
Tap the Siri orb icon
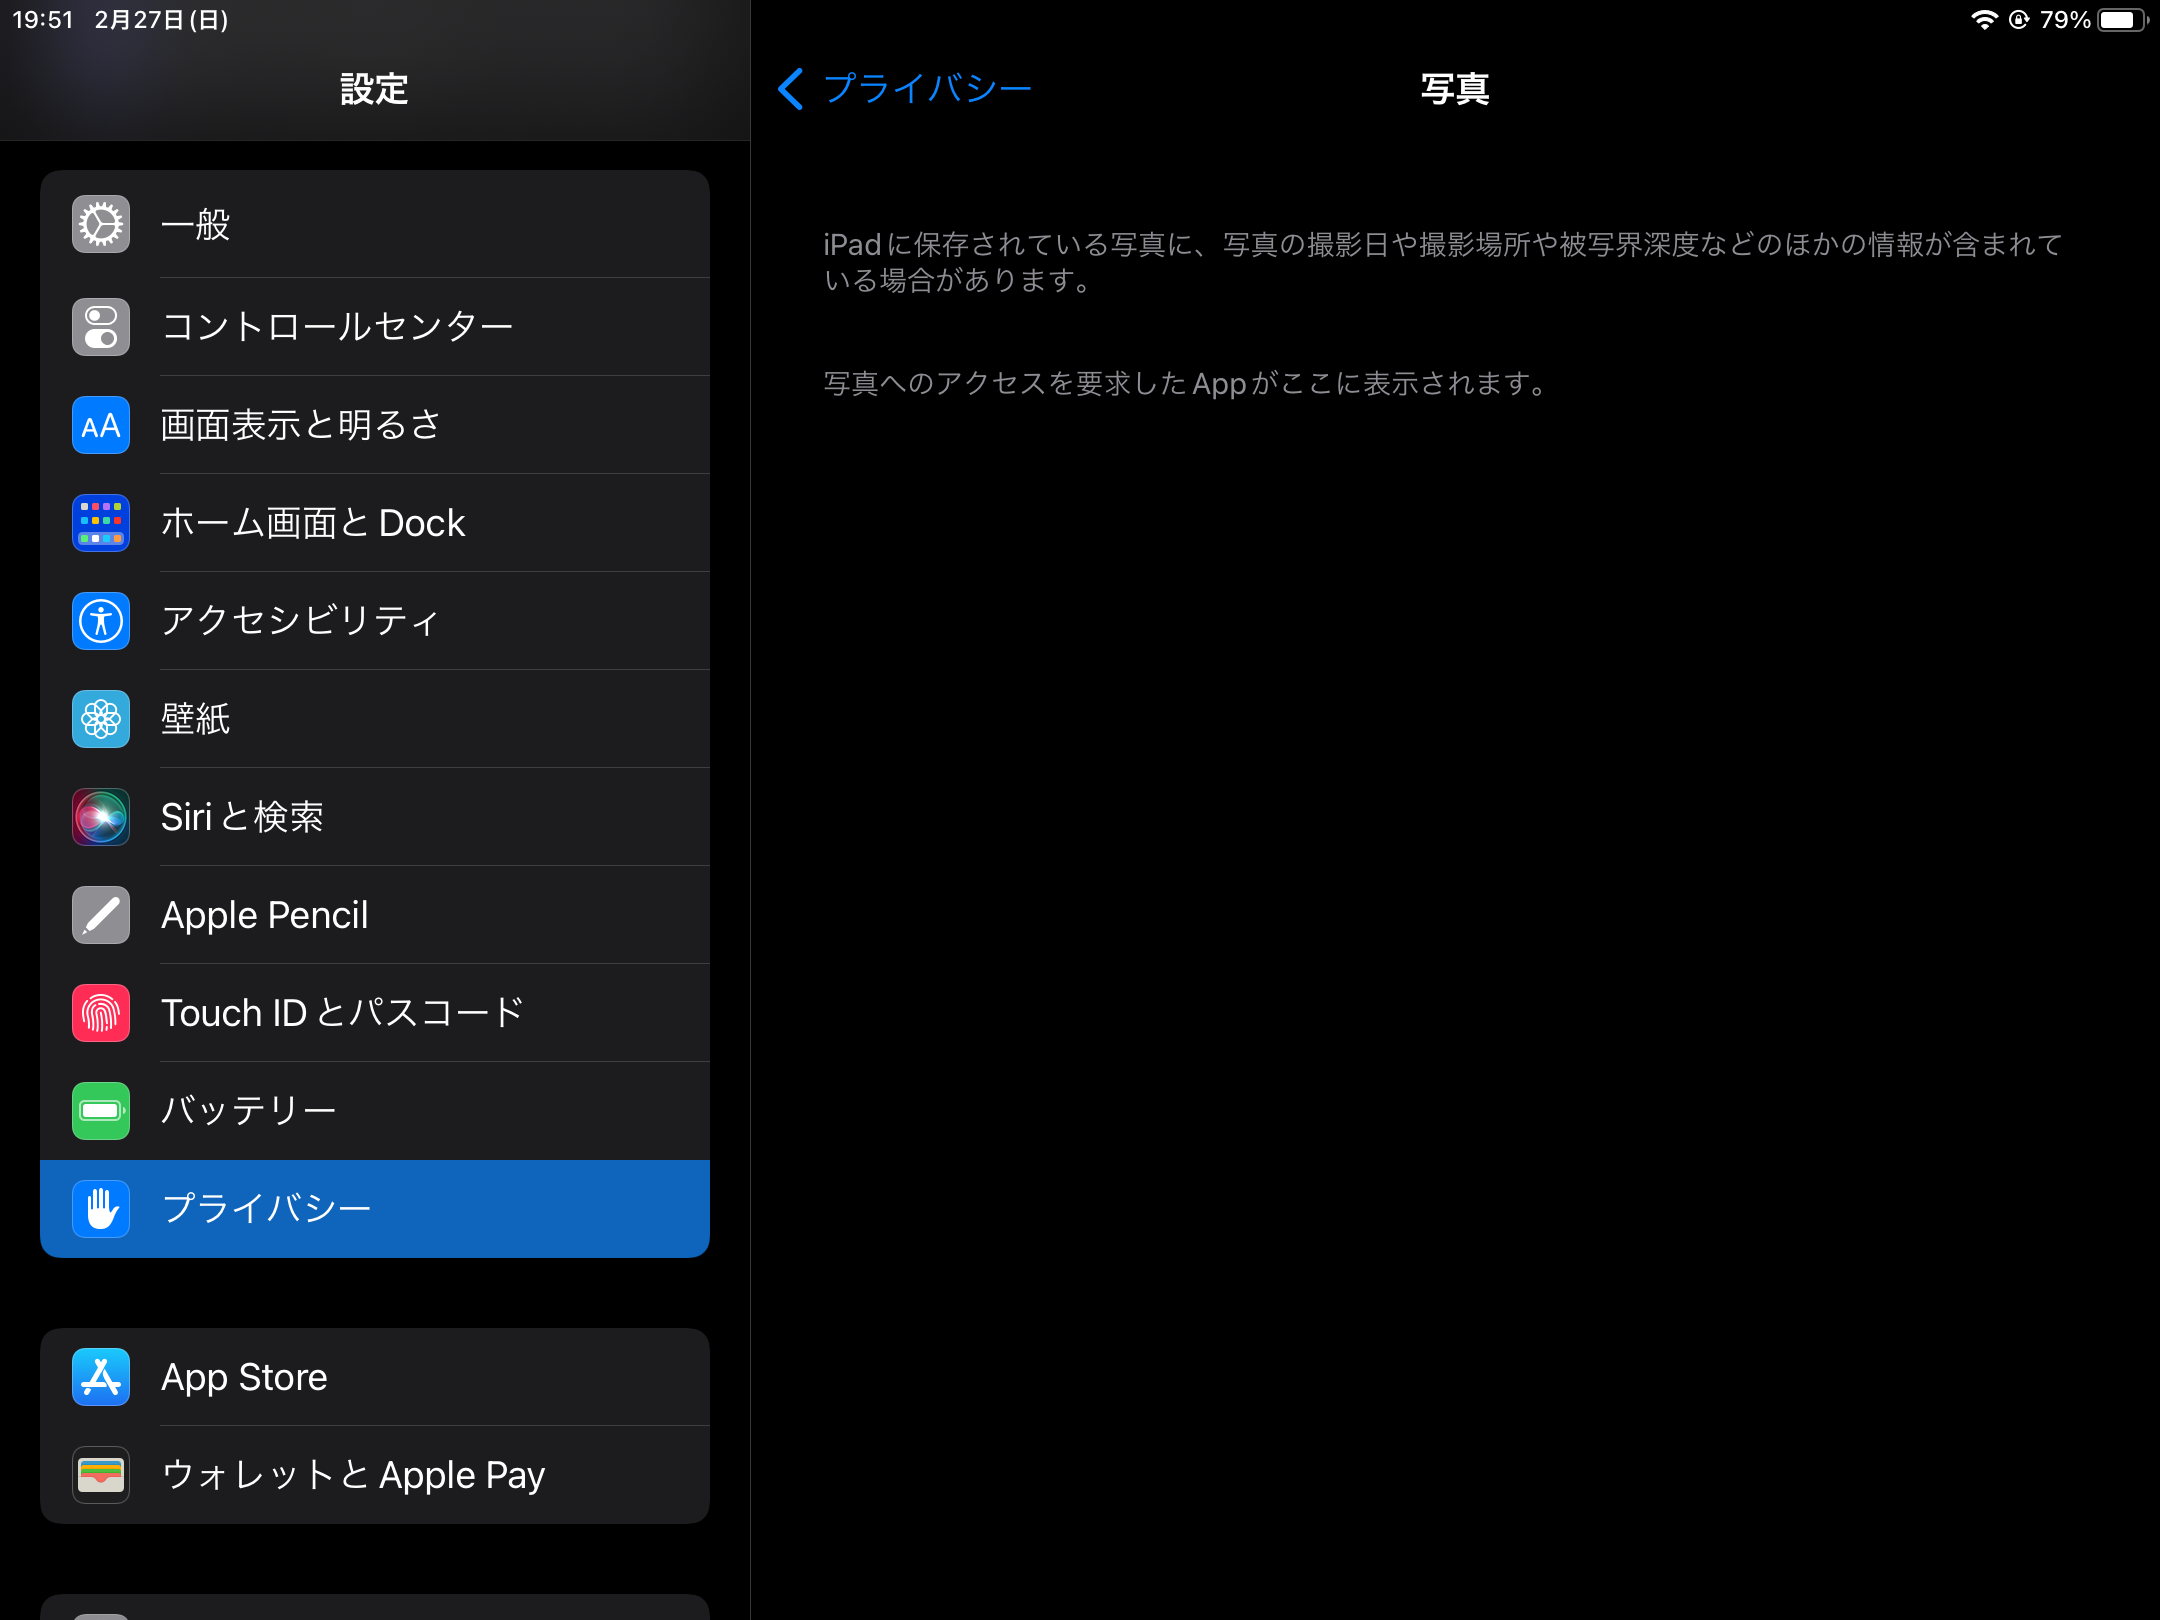click(x=101, y=817)
